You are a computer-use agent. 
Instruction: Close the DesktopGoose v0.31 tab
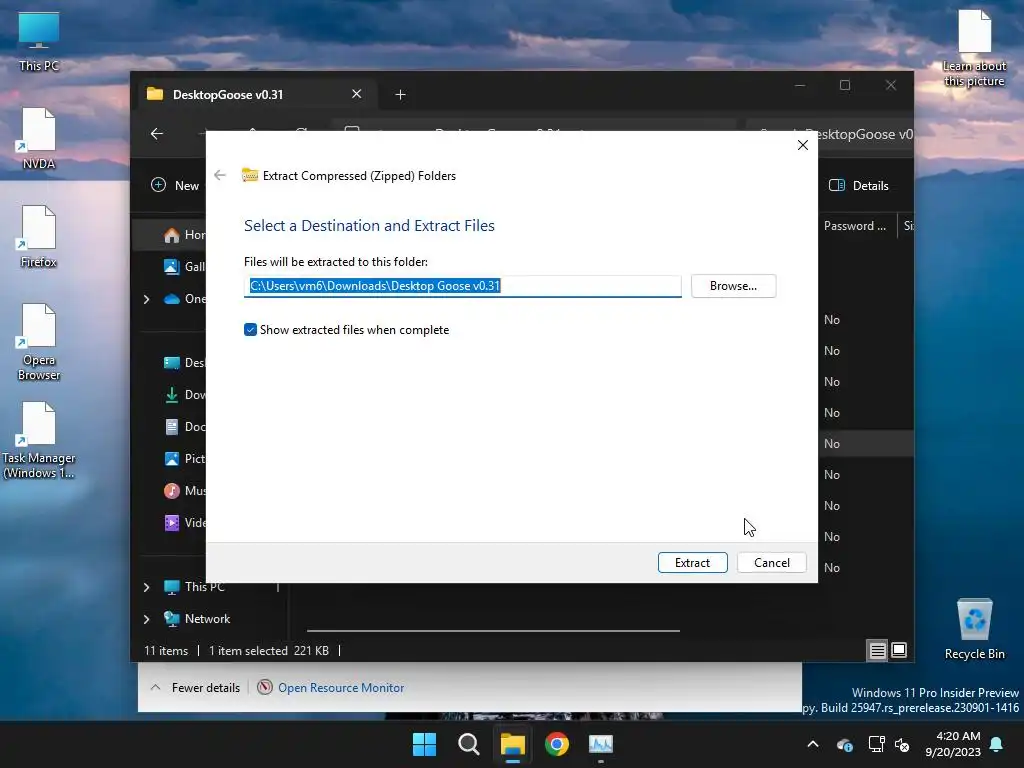pyautogui.click(x=357, y=94)
